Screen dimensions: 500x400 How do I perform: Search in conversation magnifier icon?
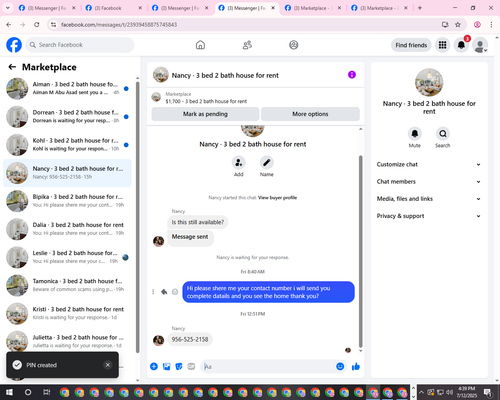(x=443, y=134)
